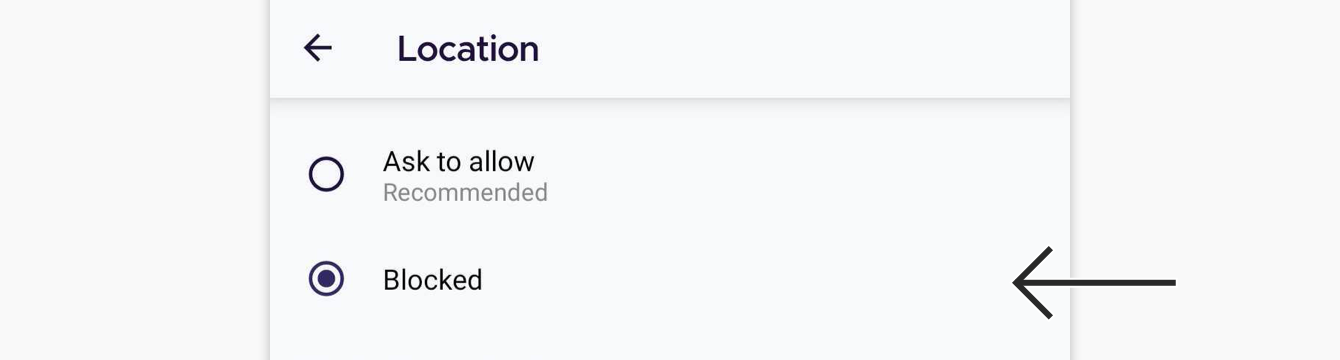The width and height of the screenshot is (1340, 360).
Task: Click the large black annotation arrow
Action: tap(1094, 283)
